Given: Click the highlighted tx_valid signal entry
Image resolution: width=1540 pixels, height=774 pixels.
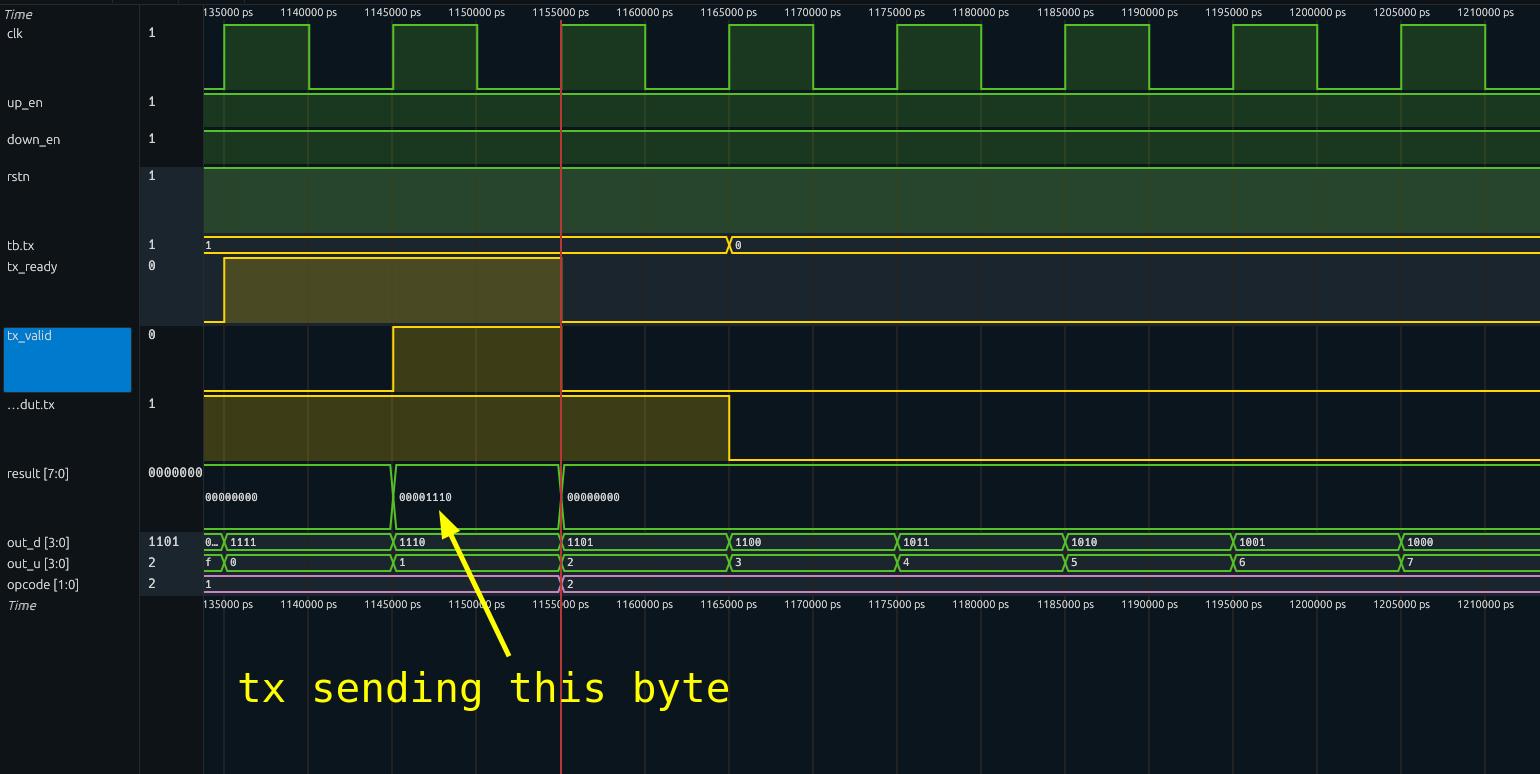Looking at the screenshot, I should pos(65,358).
